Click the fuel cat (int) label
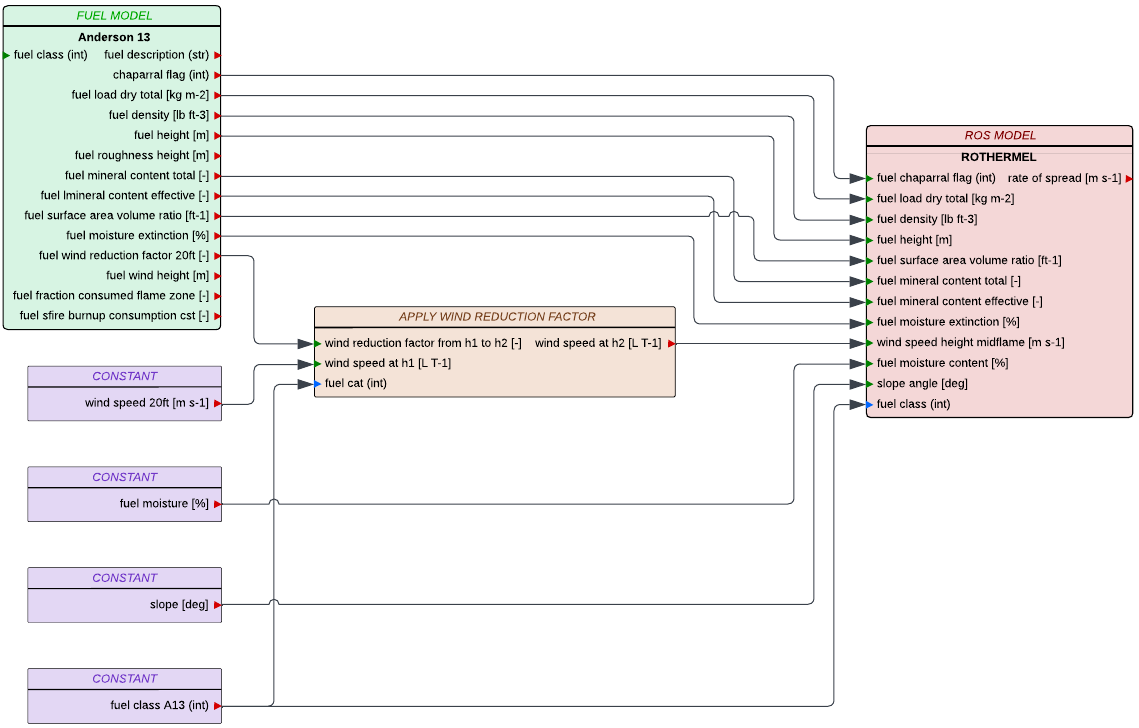The height and width of the screenshot is (728, 1139). [356, 384]
